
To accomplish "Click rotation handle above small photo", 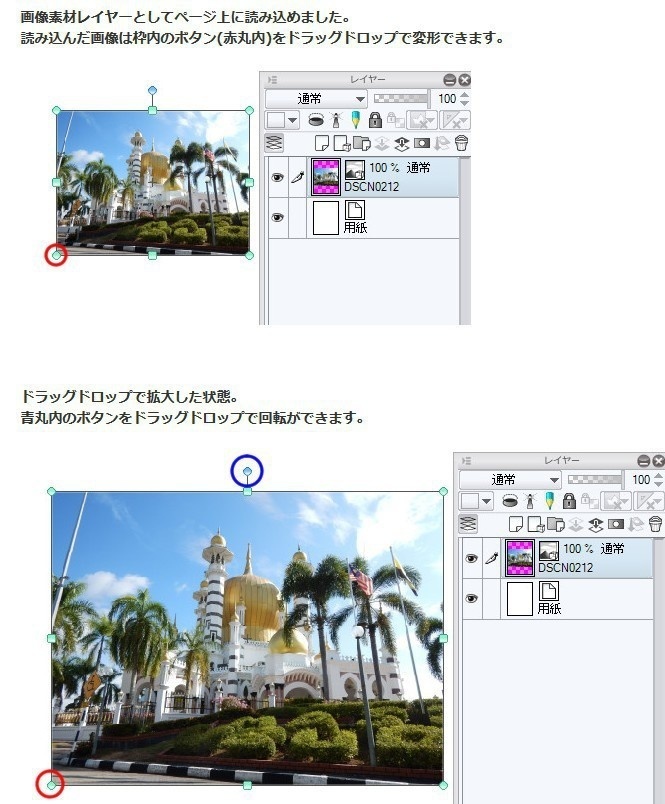I will coord(152,90).
